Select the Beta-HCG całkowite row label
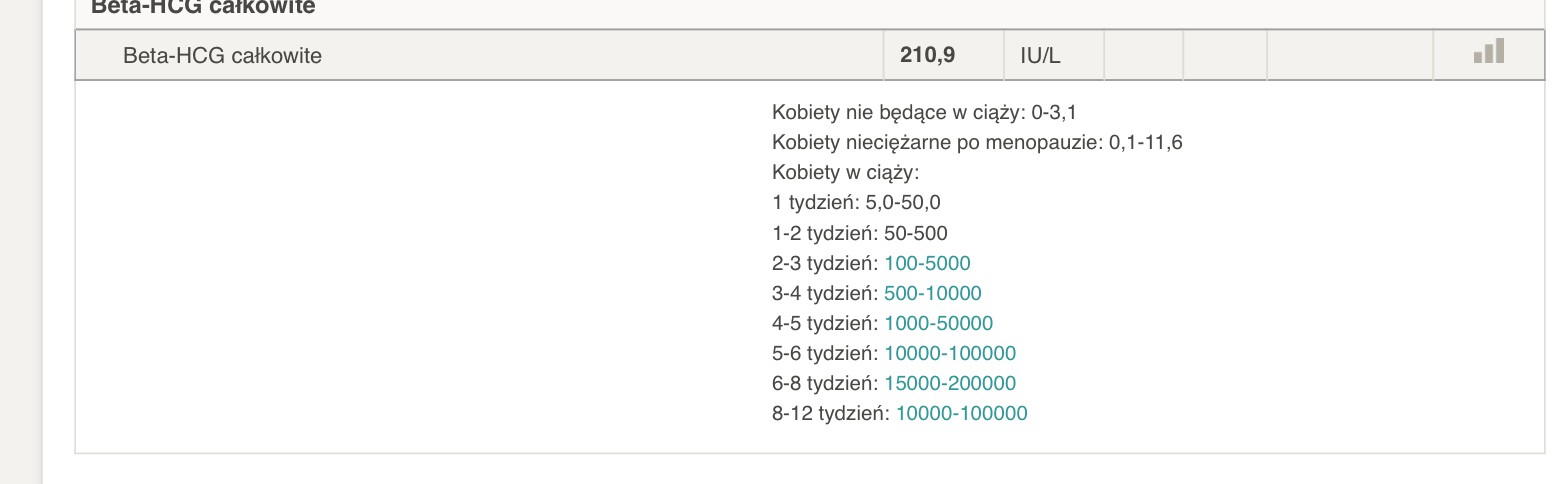This screenshot has width=1555, height=484. click(222, 56)
